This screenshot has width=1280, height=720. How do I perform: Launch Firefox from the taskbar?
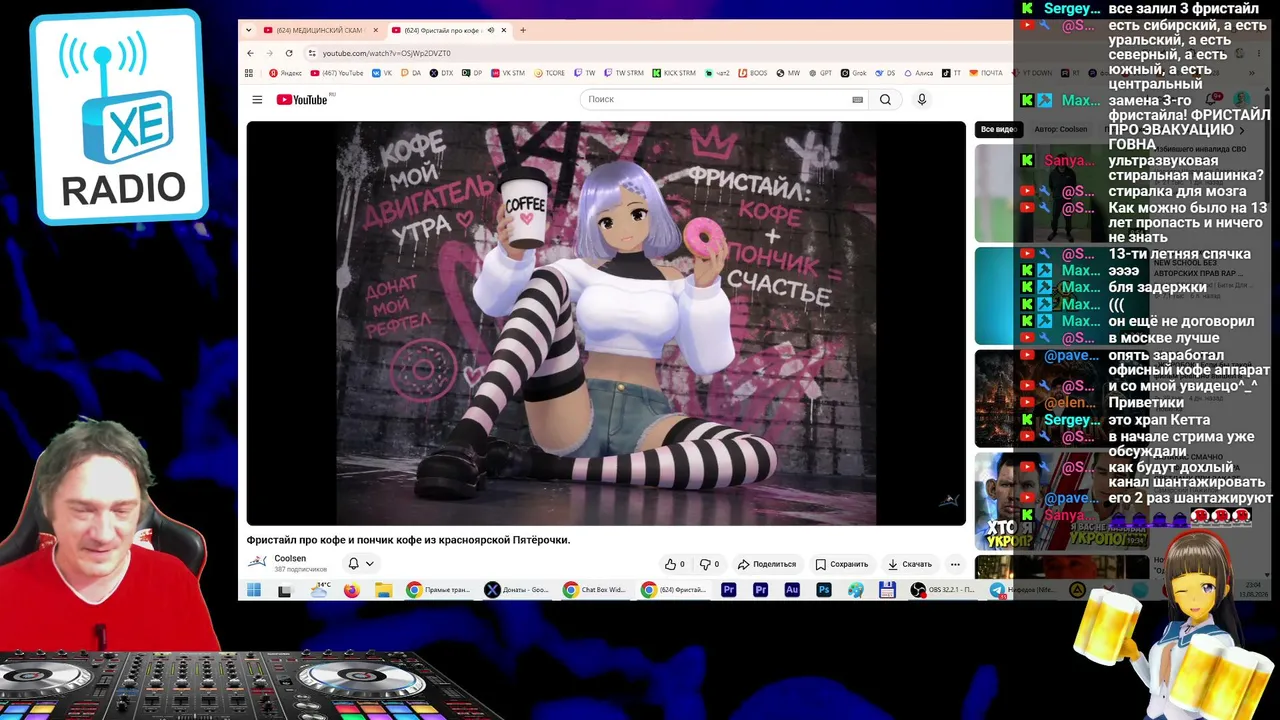tap(351, 590)
